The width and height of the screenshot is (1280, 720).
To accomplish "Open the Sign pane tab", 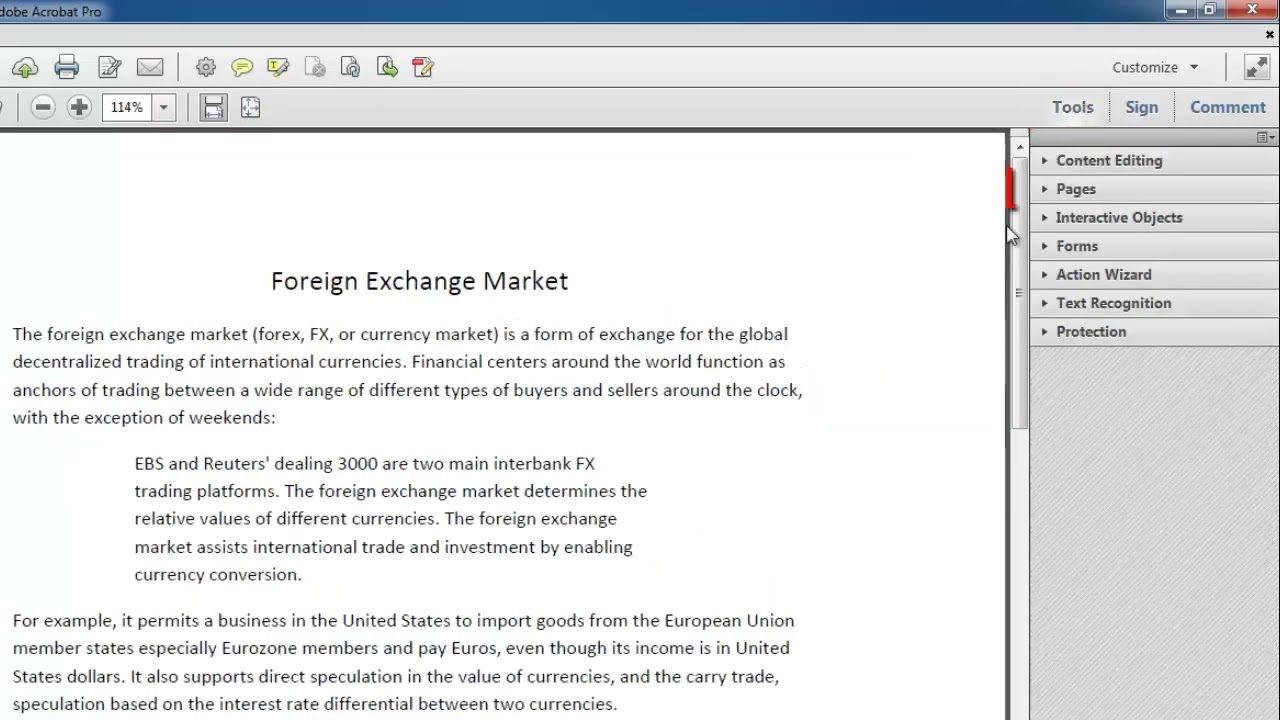I will click(1141, 107).
